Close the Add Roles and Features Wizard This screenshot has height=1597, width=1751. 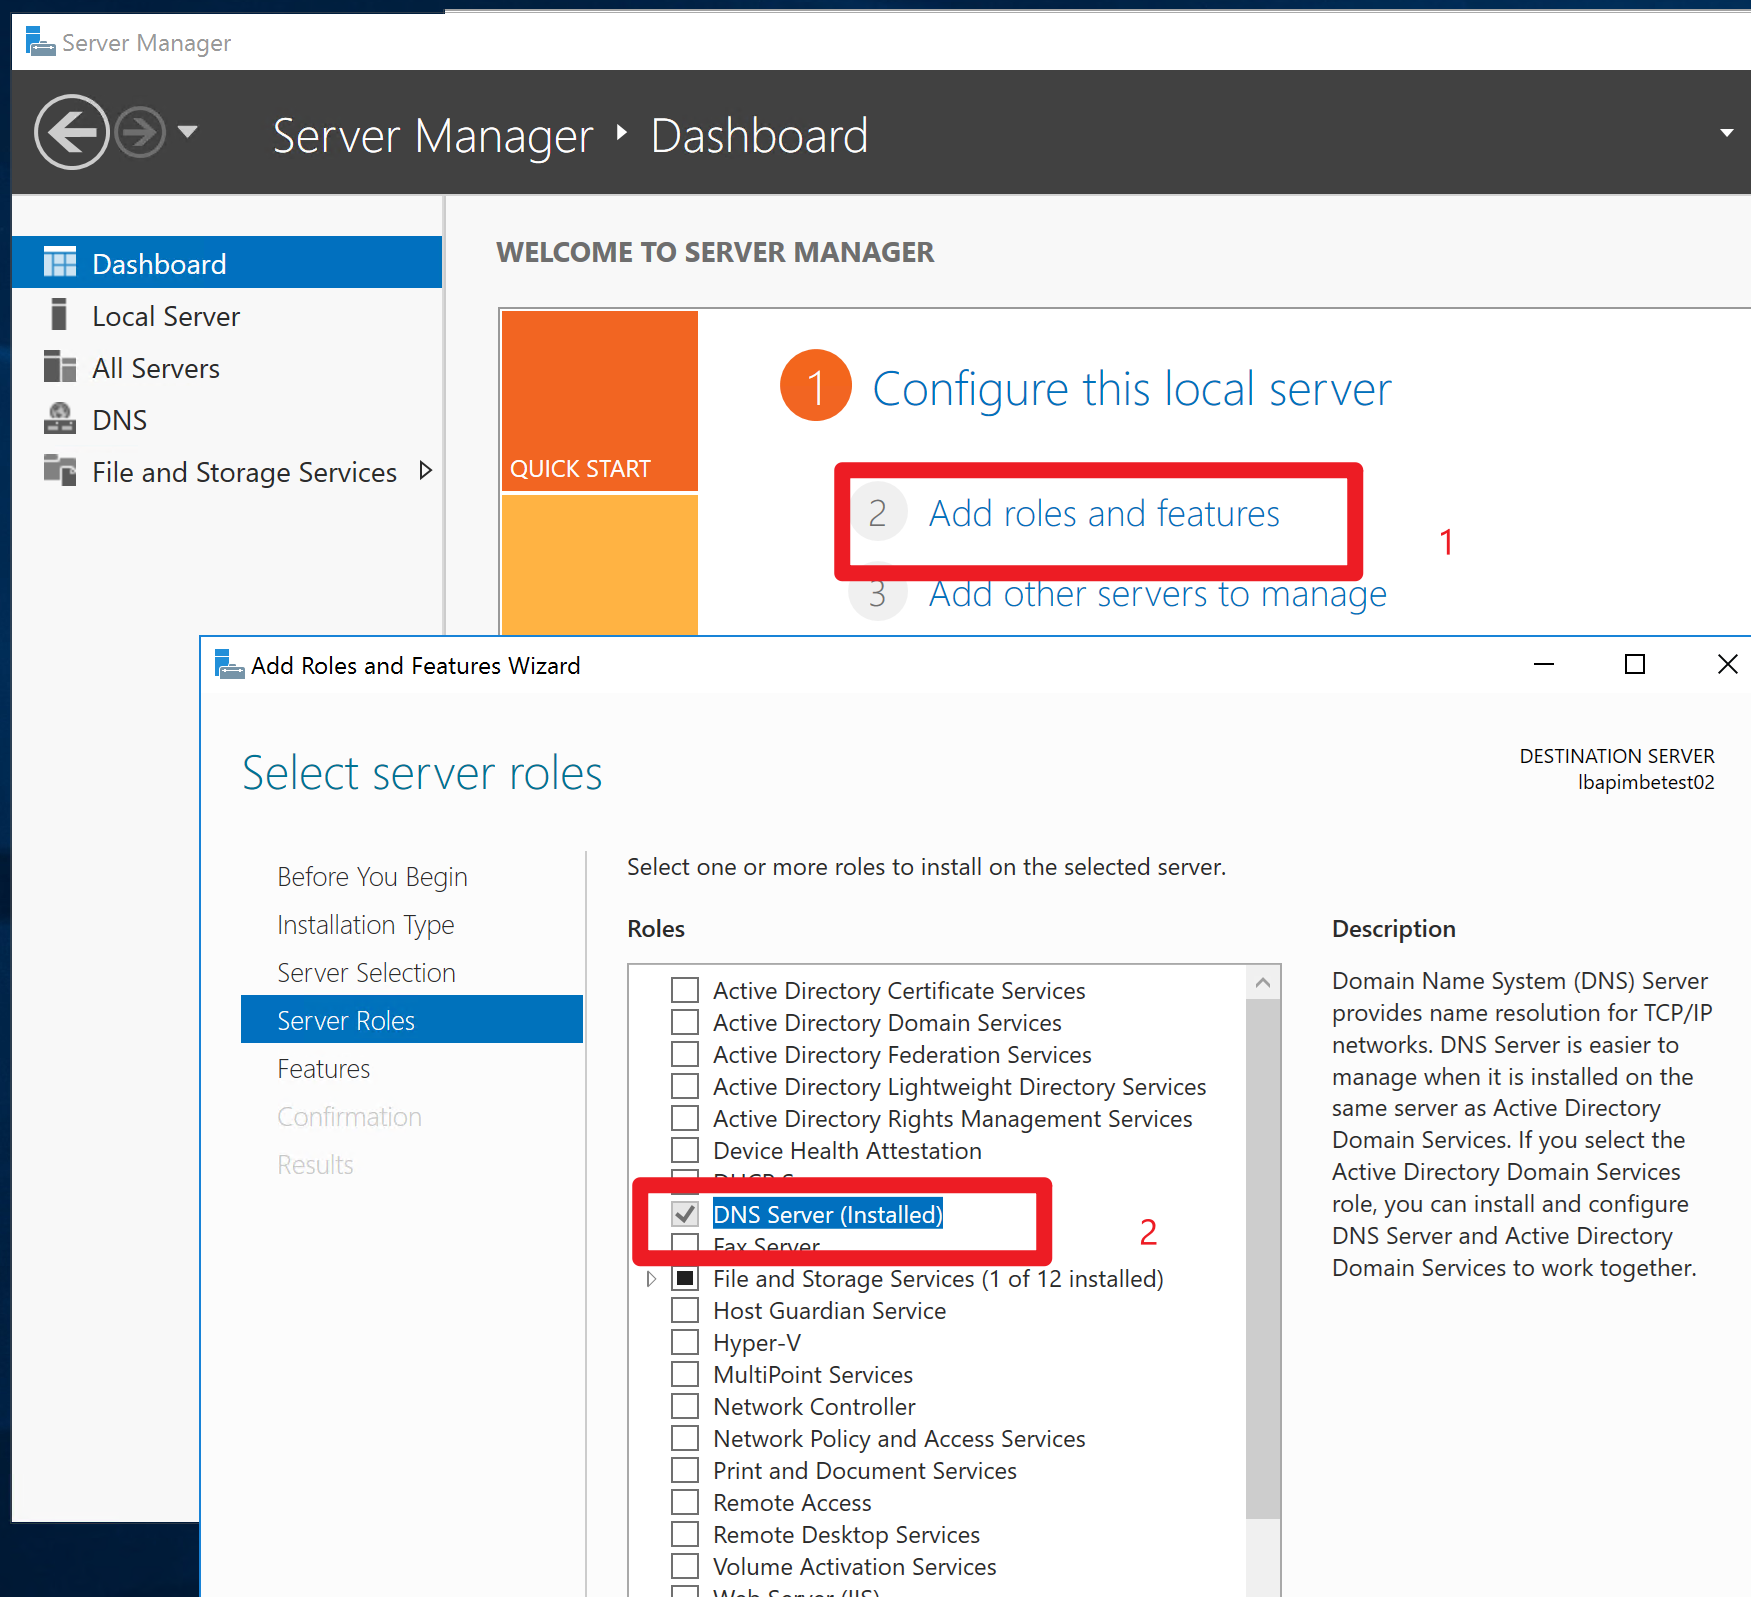tap(1727, 664)
